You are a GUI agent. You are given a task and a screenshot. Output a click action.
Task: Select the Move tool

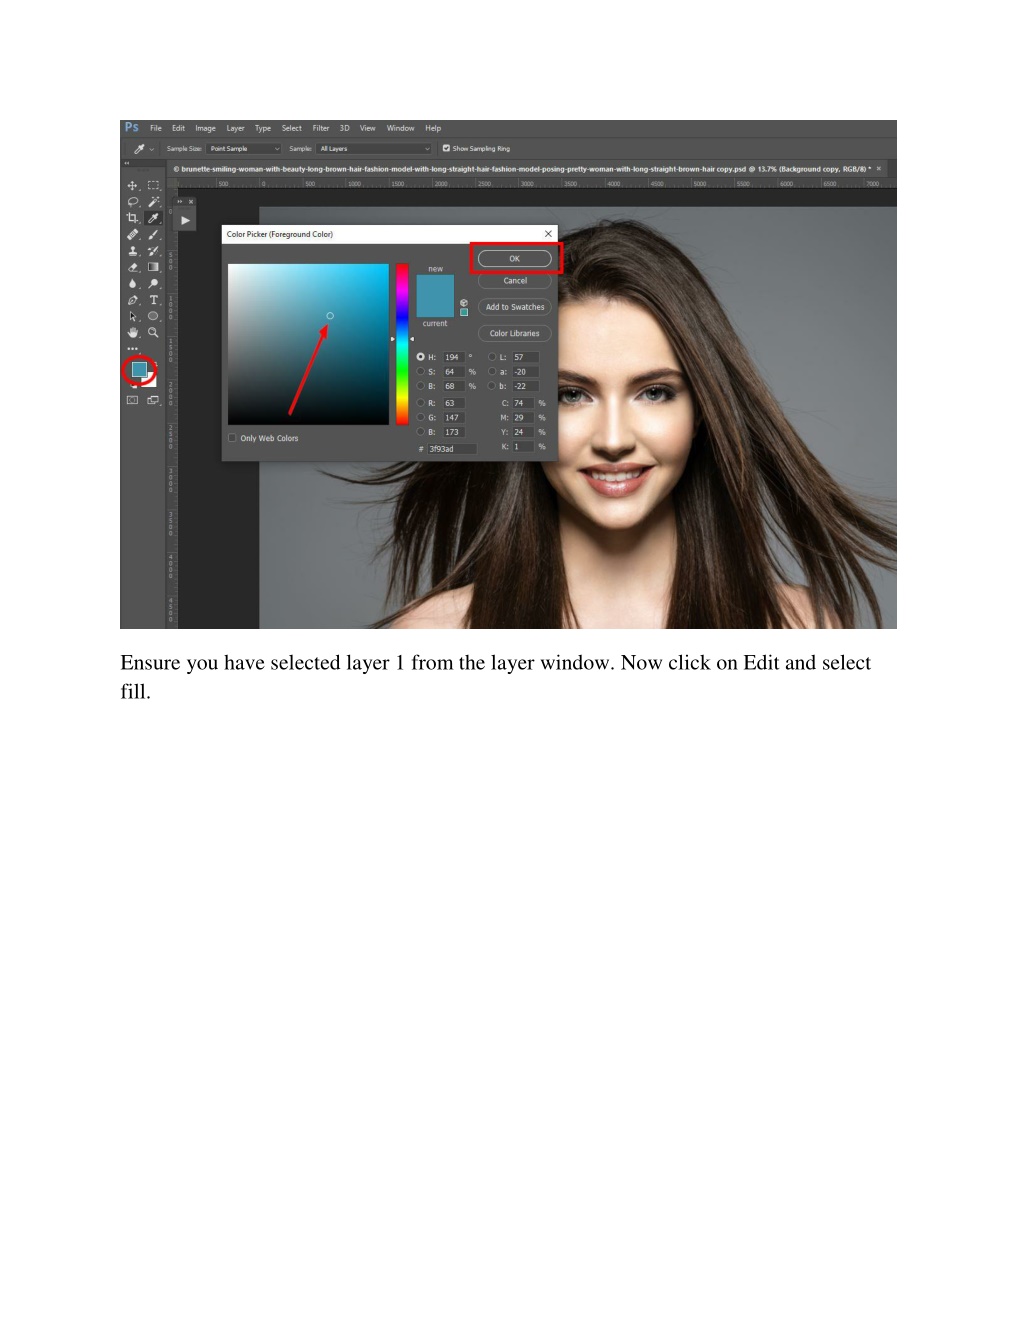click(x=132, y=186)
